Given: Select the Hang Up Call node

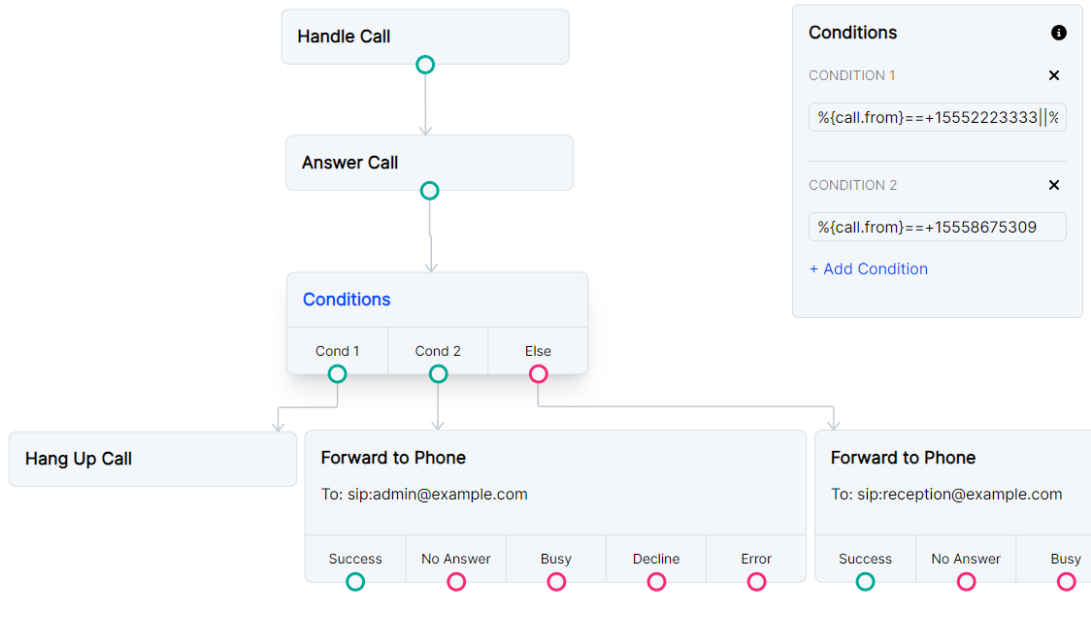Looking at the screenshot, I should (x=152, y=458).
